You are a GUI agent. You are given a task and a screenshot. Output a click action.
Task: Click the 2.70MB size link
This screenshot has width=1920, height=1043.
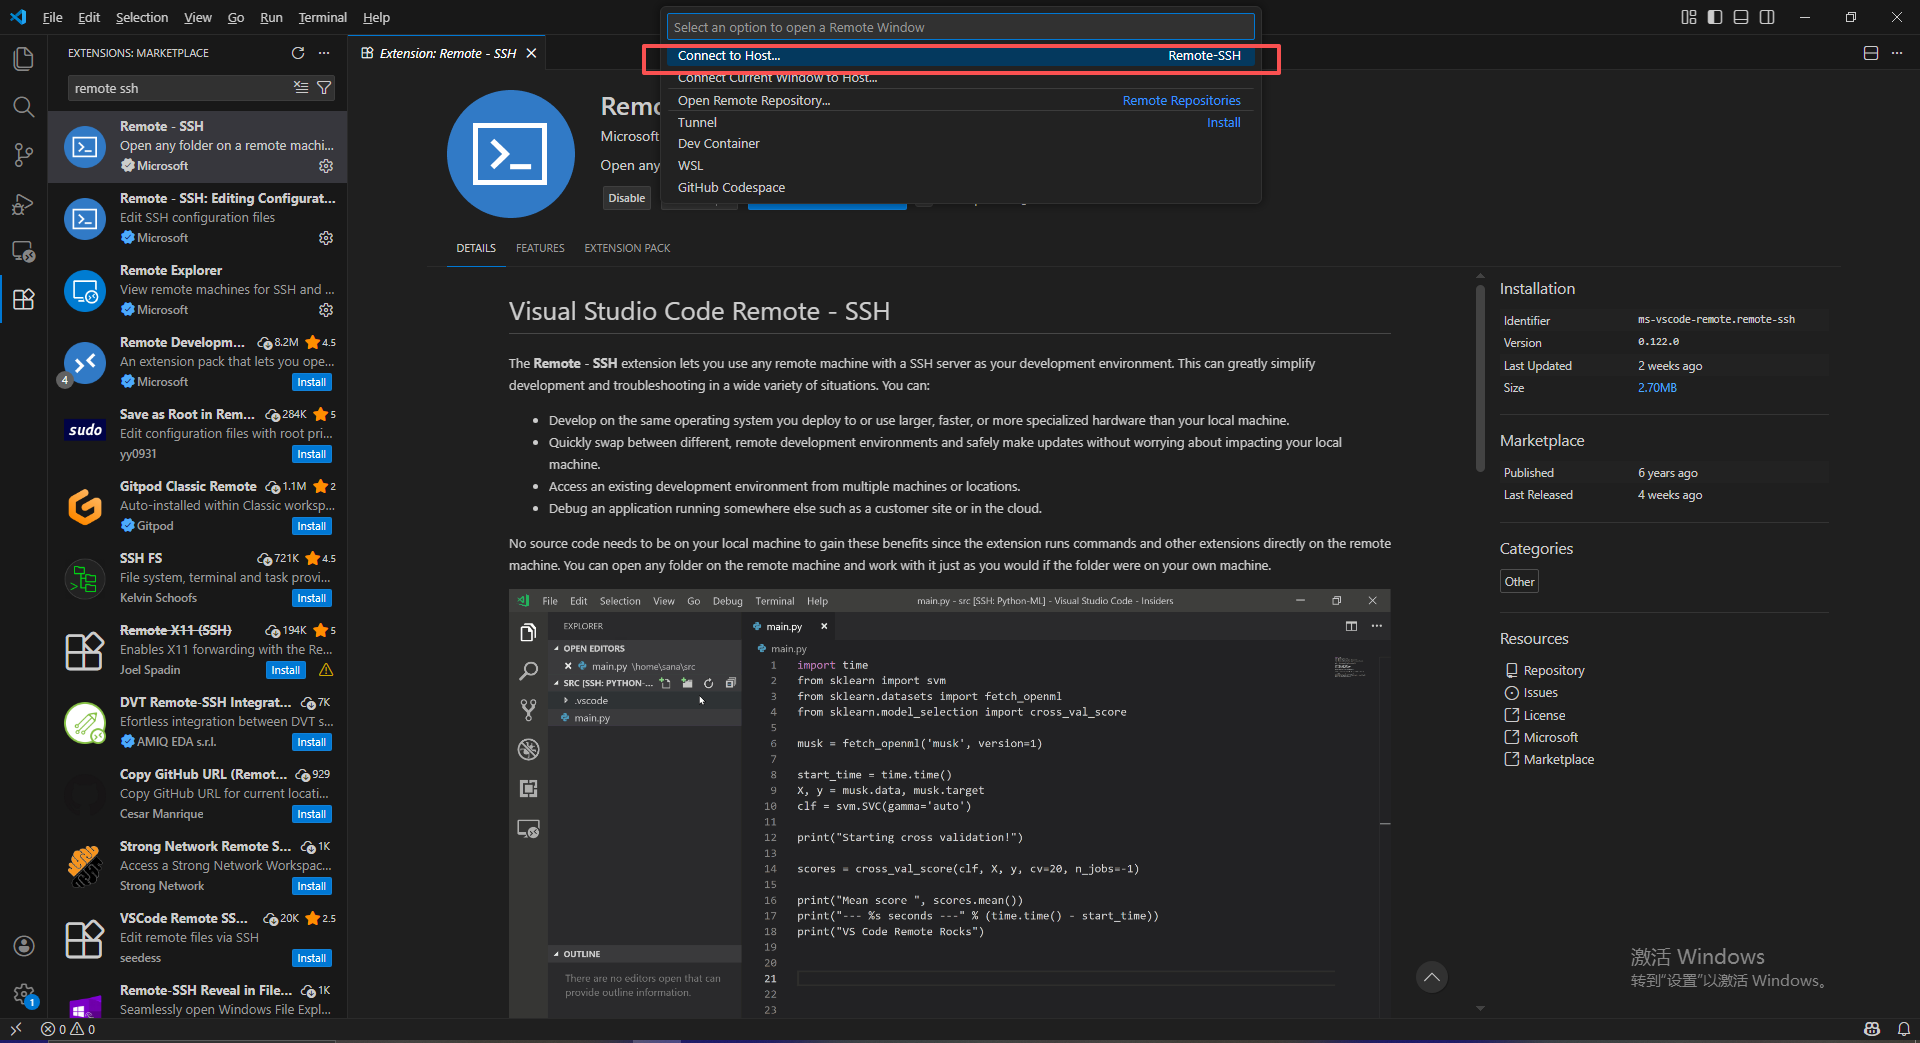click(1657, 388)
